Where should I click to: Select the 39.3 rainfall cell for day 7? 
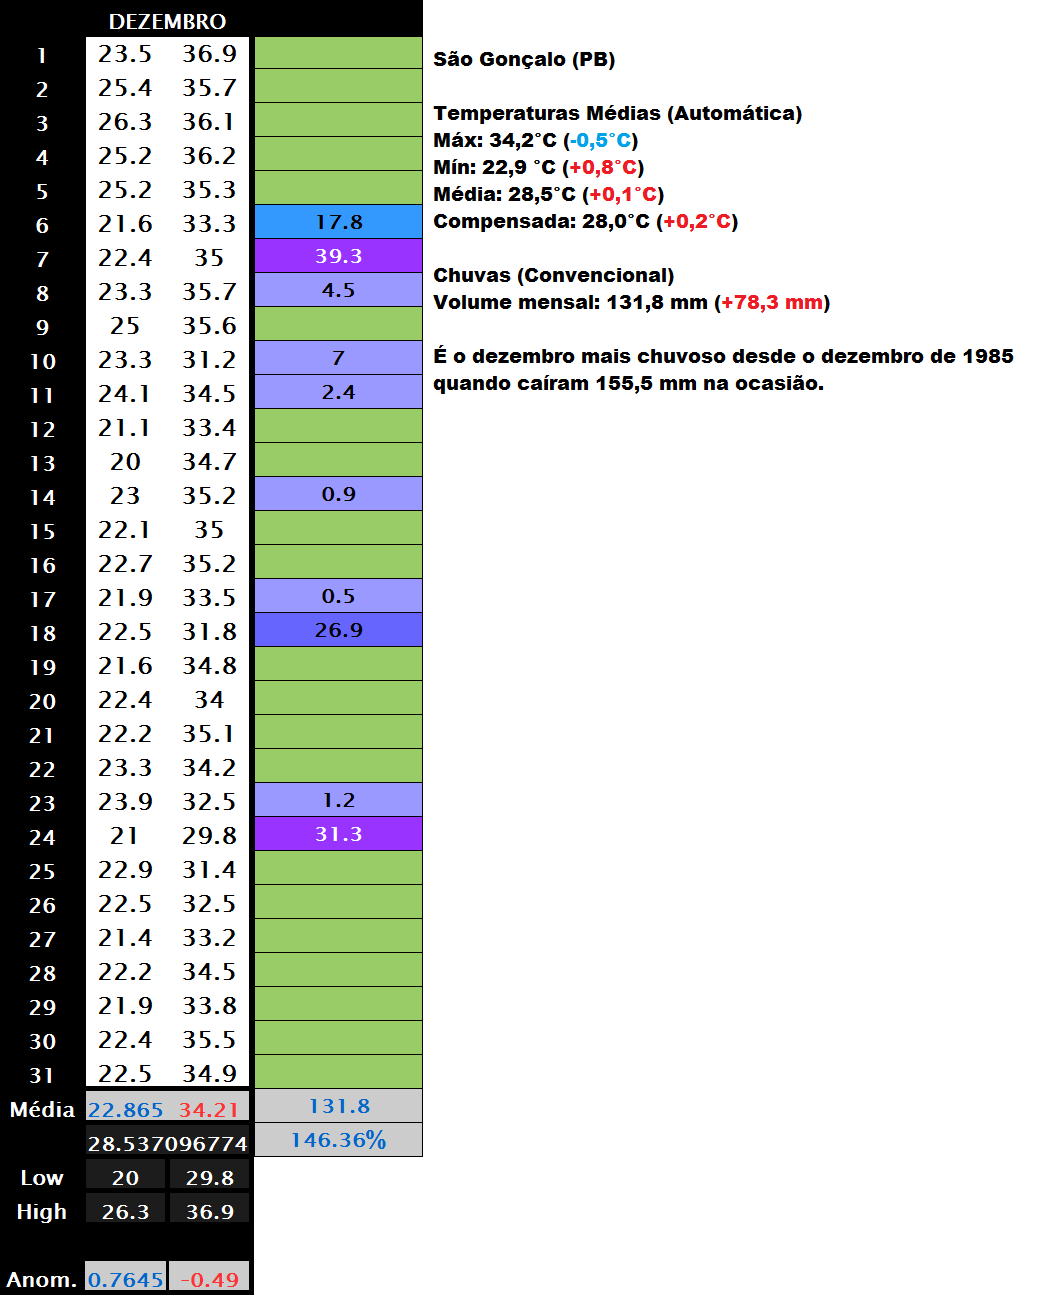tap(338, 256)
